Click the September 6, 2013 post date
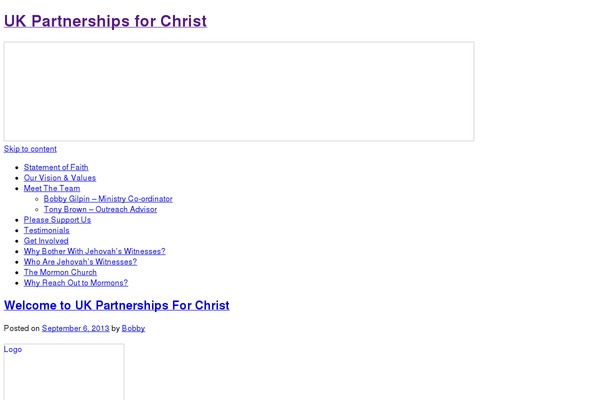Screen dimensions: 600x400 pyautogui.click(x=75, y=328)
